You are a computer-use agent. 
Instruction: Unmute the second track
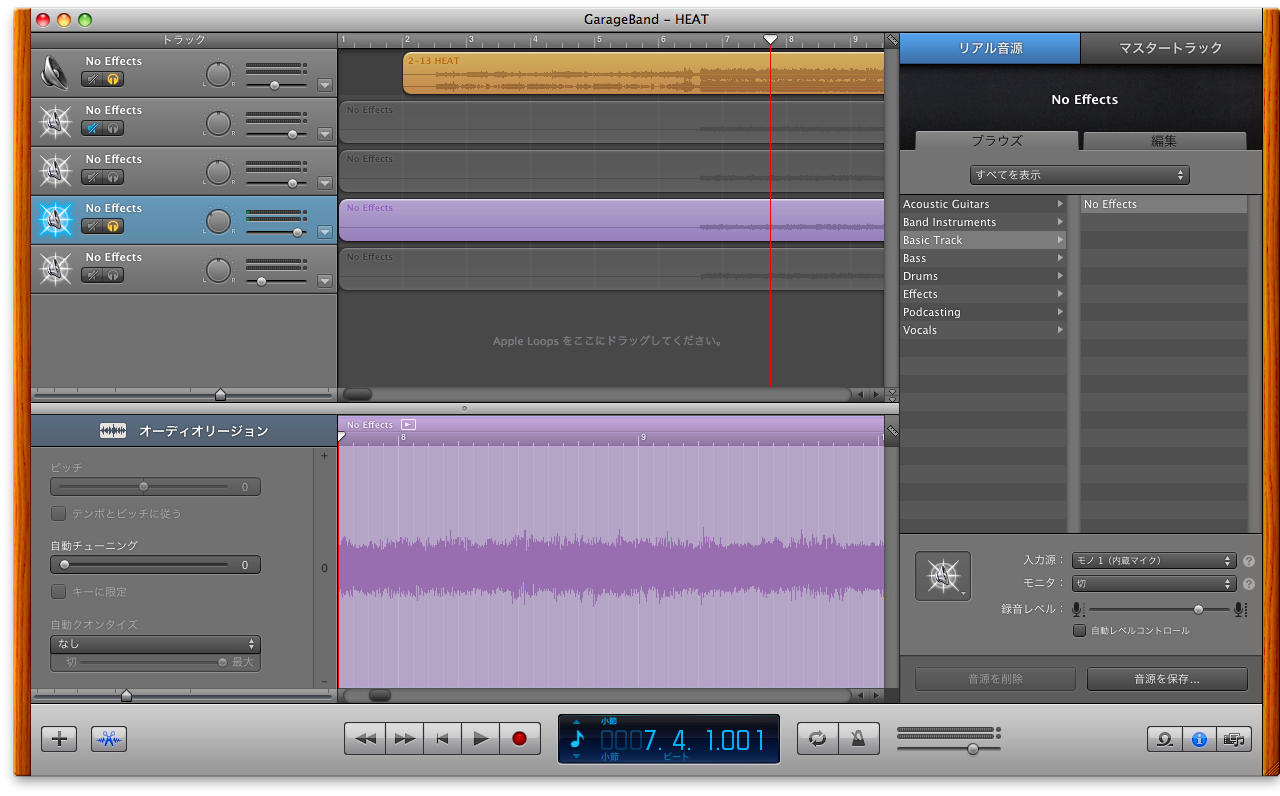(93, 128)
